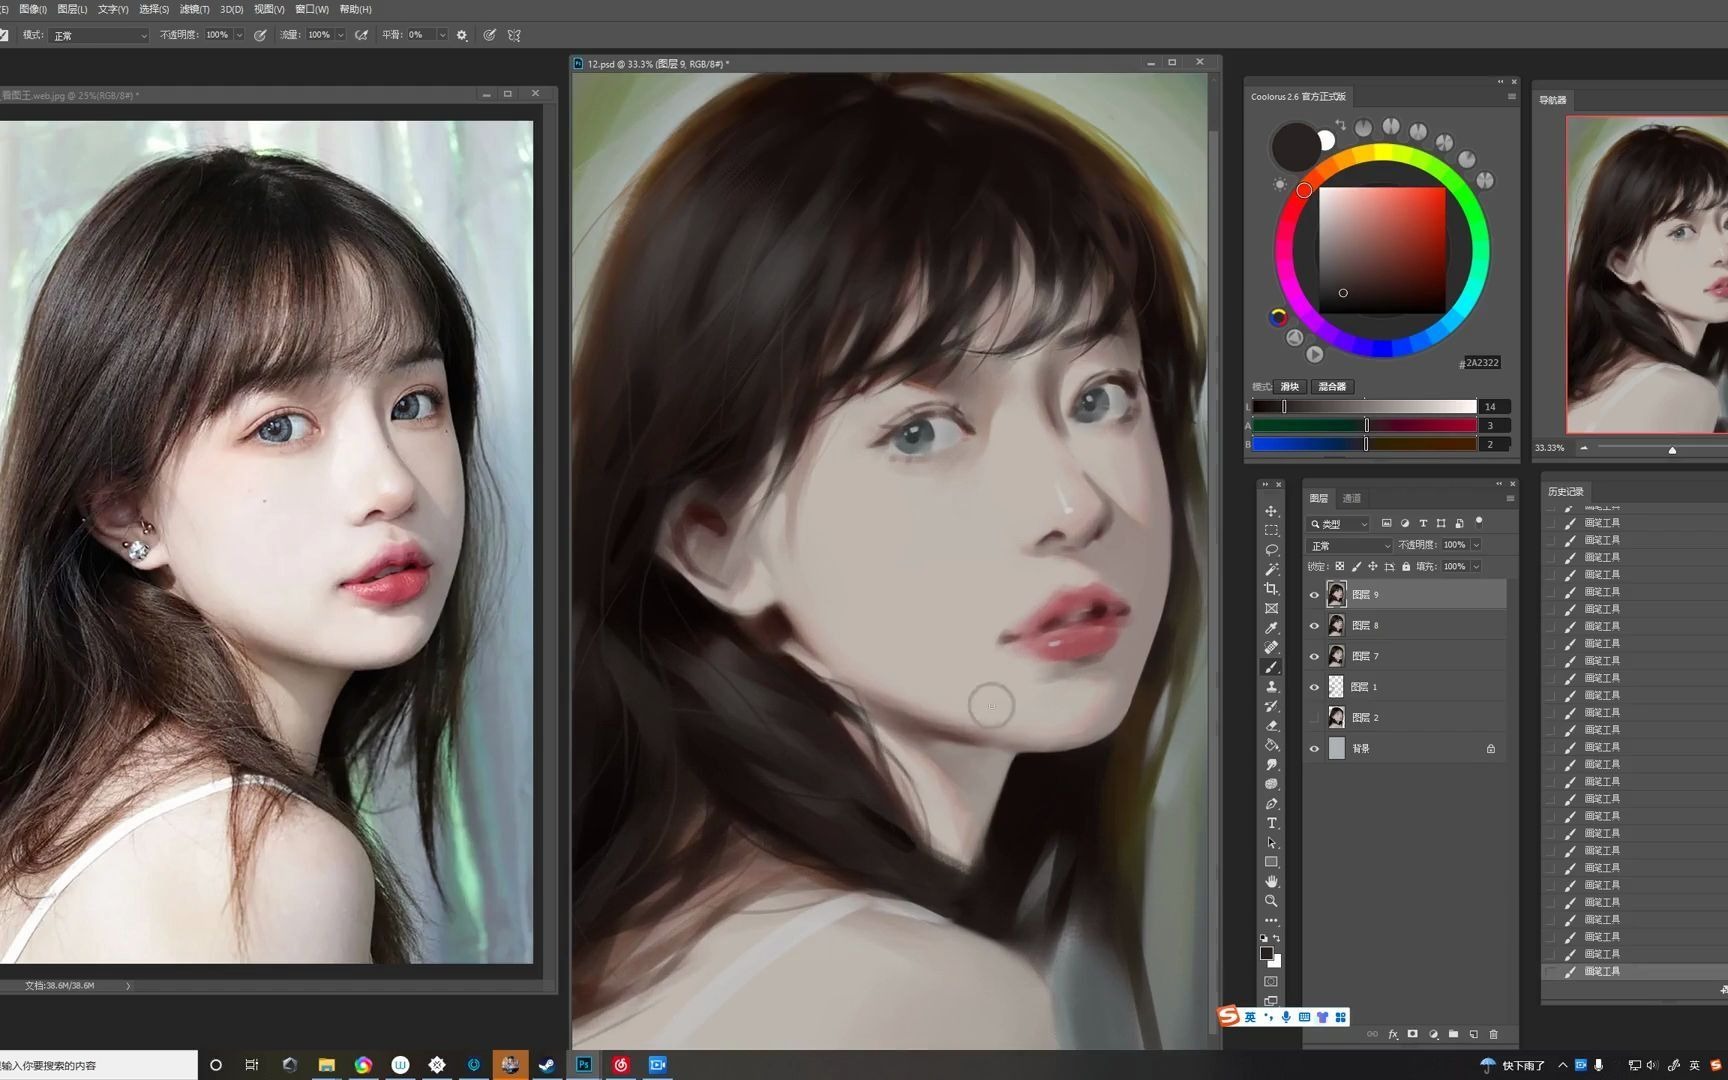Toggle visibility of 图层 8
The height and width of the screenshot is (1080, 1728).
(x=1314, y=626)
